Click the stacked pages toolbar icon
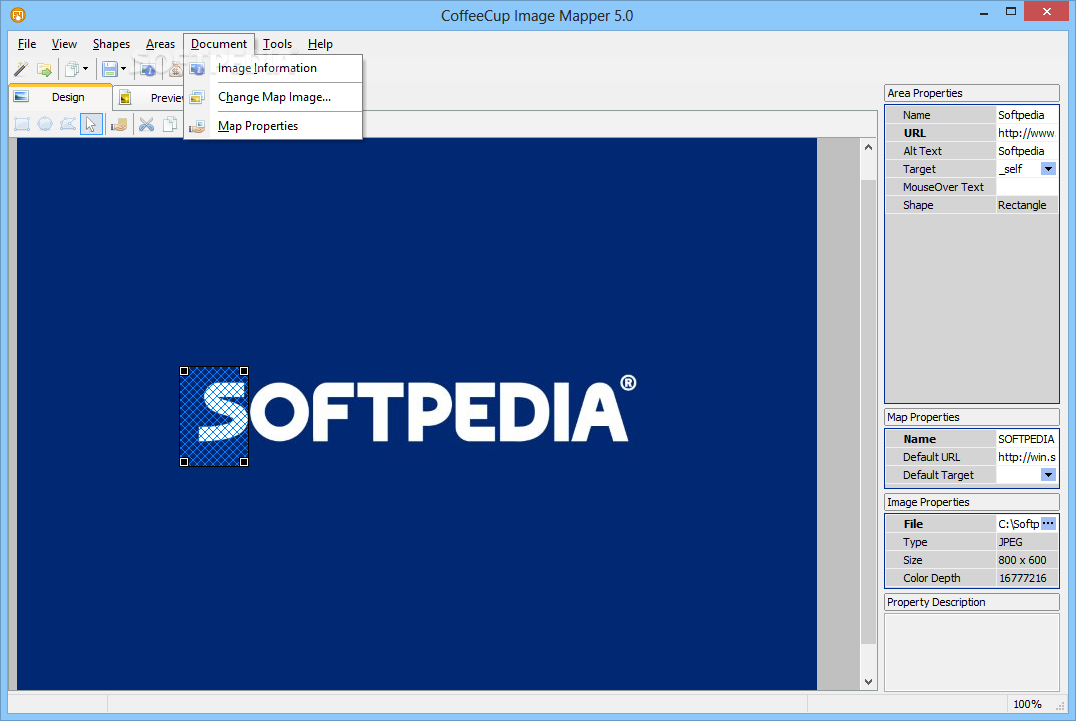The image size is (1076, 721). tap(71, 69)
